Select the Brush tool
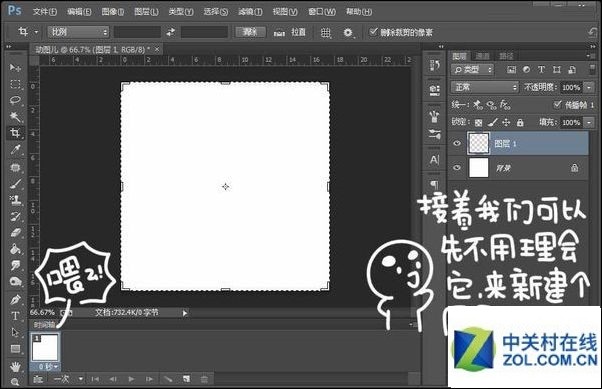 15,184
